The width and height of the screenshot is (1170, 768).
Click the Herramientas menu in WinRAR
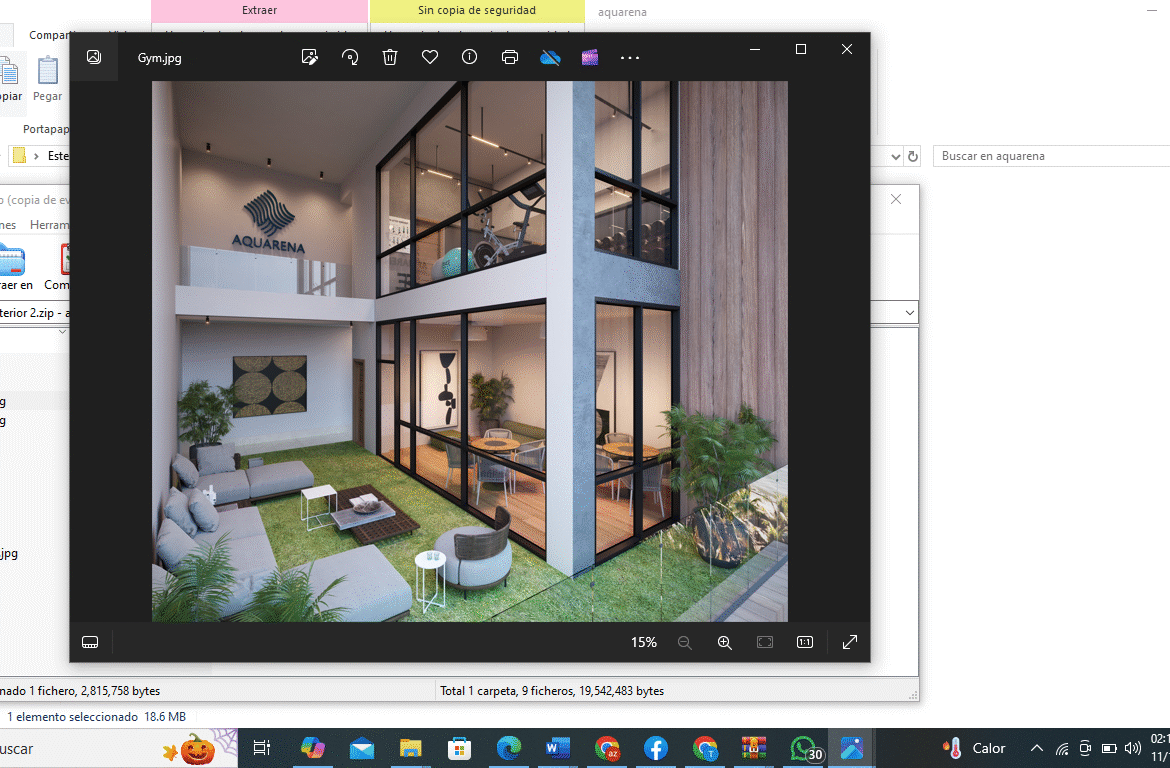coord(49,225)
